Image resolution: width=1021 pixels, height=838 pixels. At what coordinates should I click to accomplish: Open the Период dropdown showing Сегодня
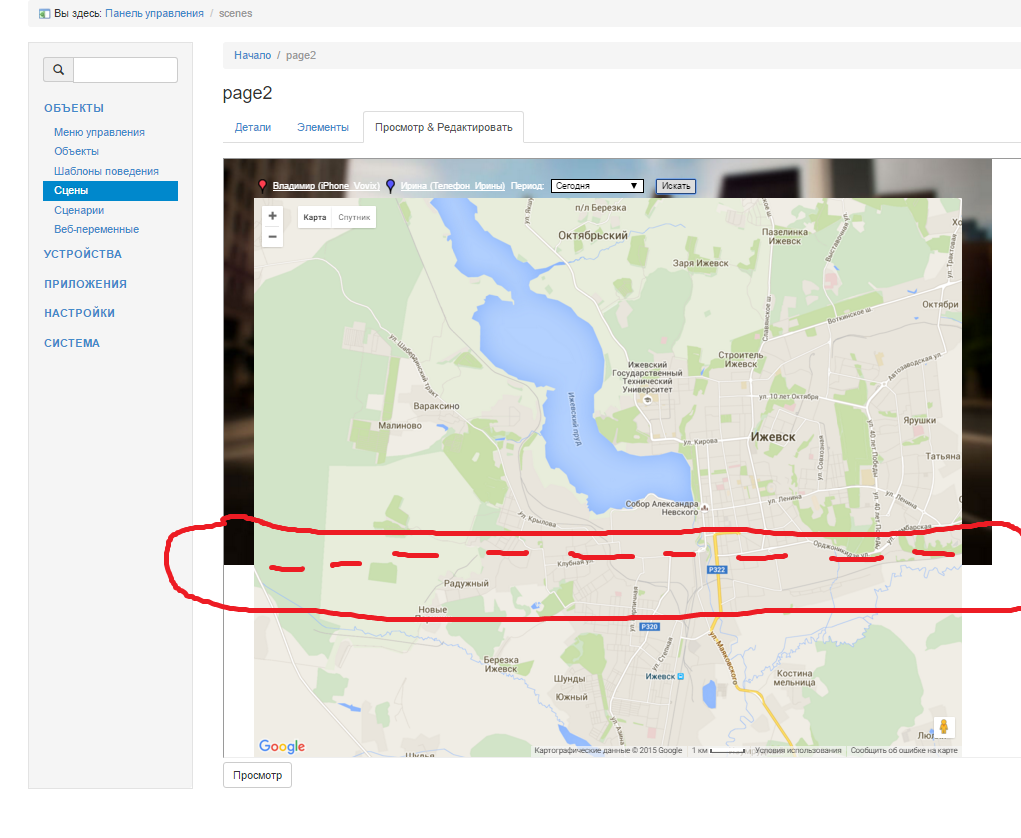click(x=597, y=186)
